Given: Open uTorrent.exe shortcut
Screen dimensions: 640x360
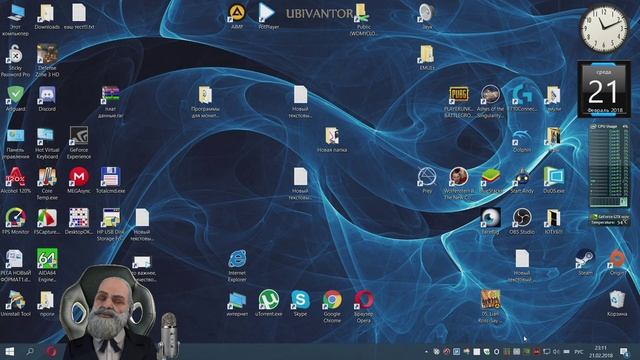Looking at the screenshot, I should 268,303.
